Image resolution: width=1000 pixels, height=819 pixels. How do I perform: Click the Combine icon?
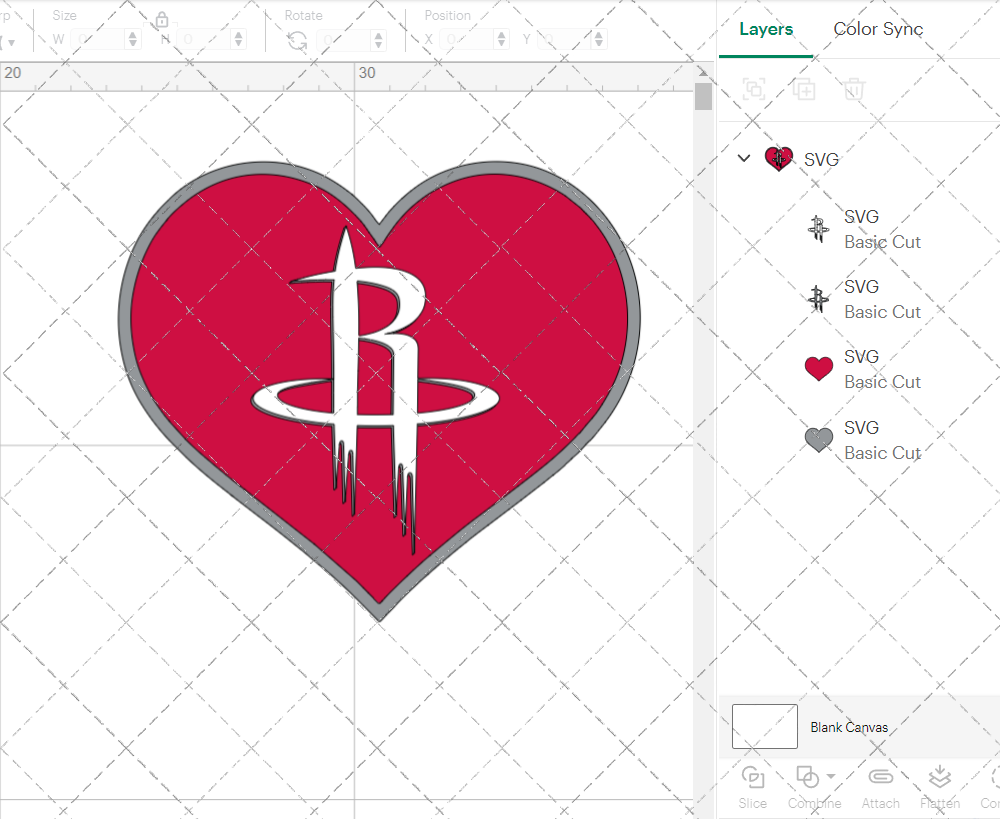(807, 776)
